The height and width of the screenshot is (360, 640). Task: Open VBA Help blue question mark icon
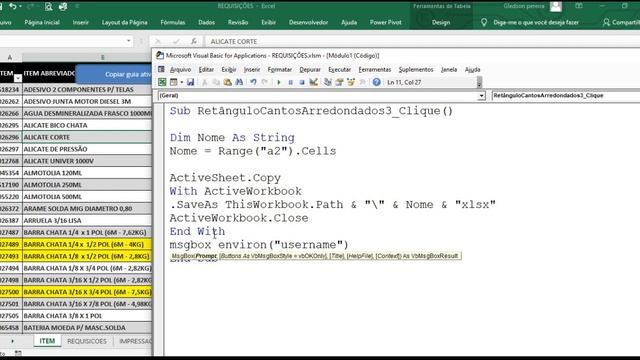(x=376, y=82)
